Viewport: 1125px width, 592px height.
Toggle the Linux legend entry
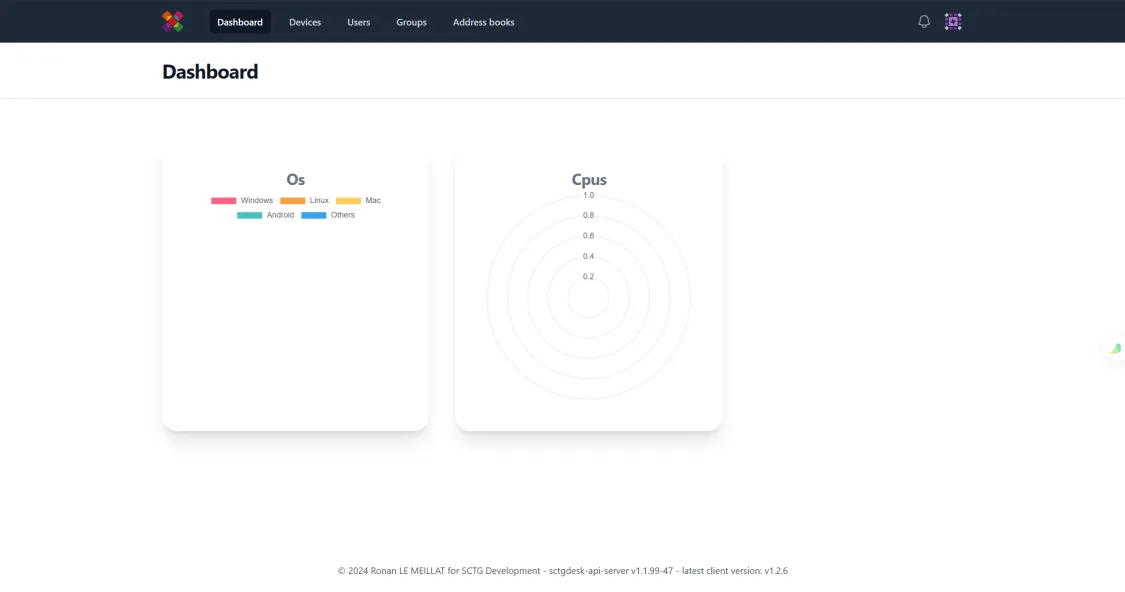pos(304,201)
